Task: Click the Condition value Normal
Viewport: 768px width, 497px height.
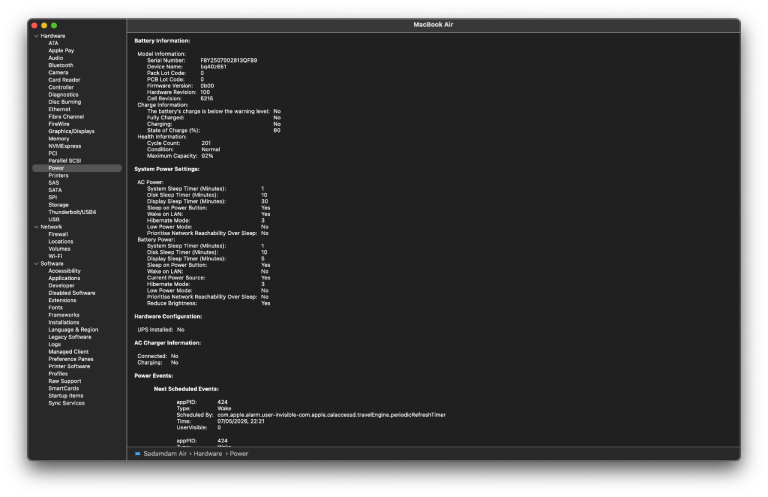Action: [x=211, y=149]
